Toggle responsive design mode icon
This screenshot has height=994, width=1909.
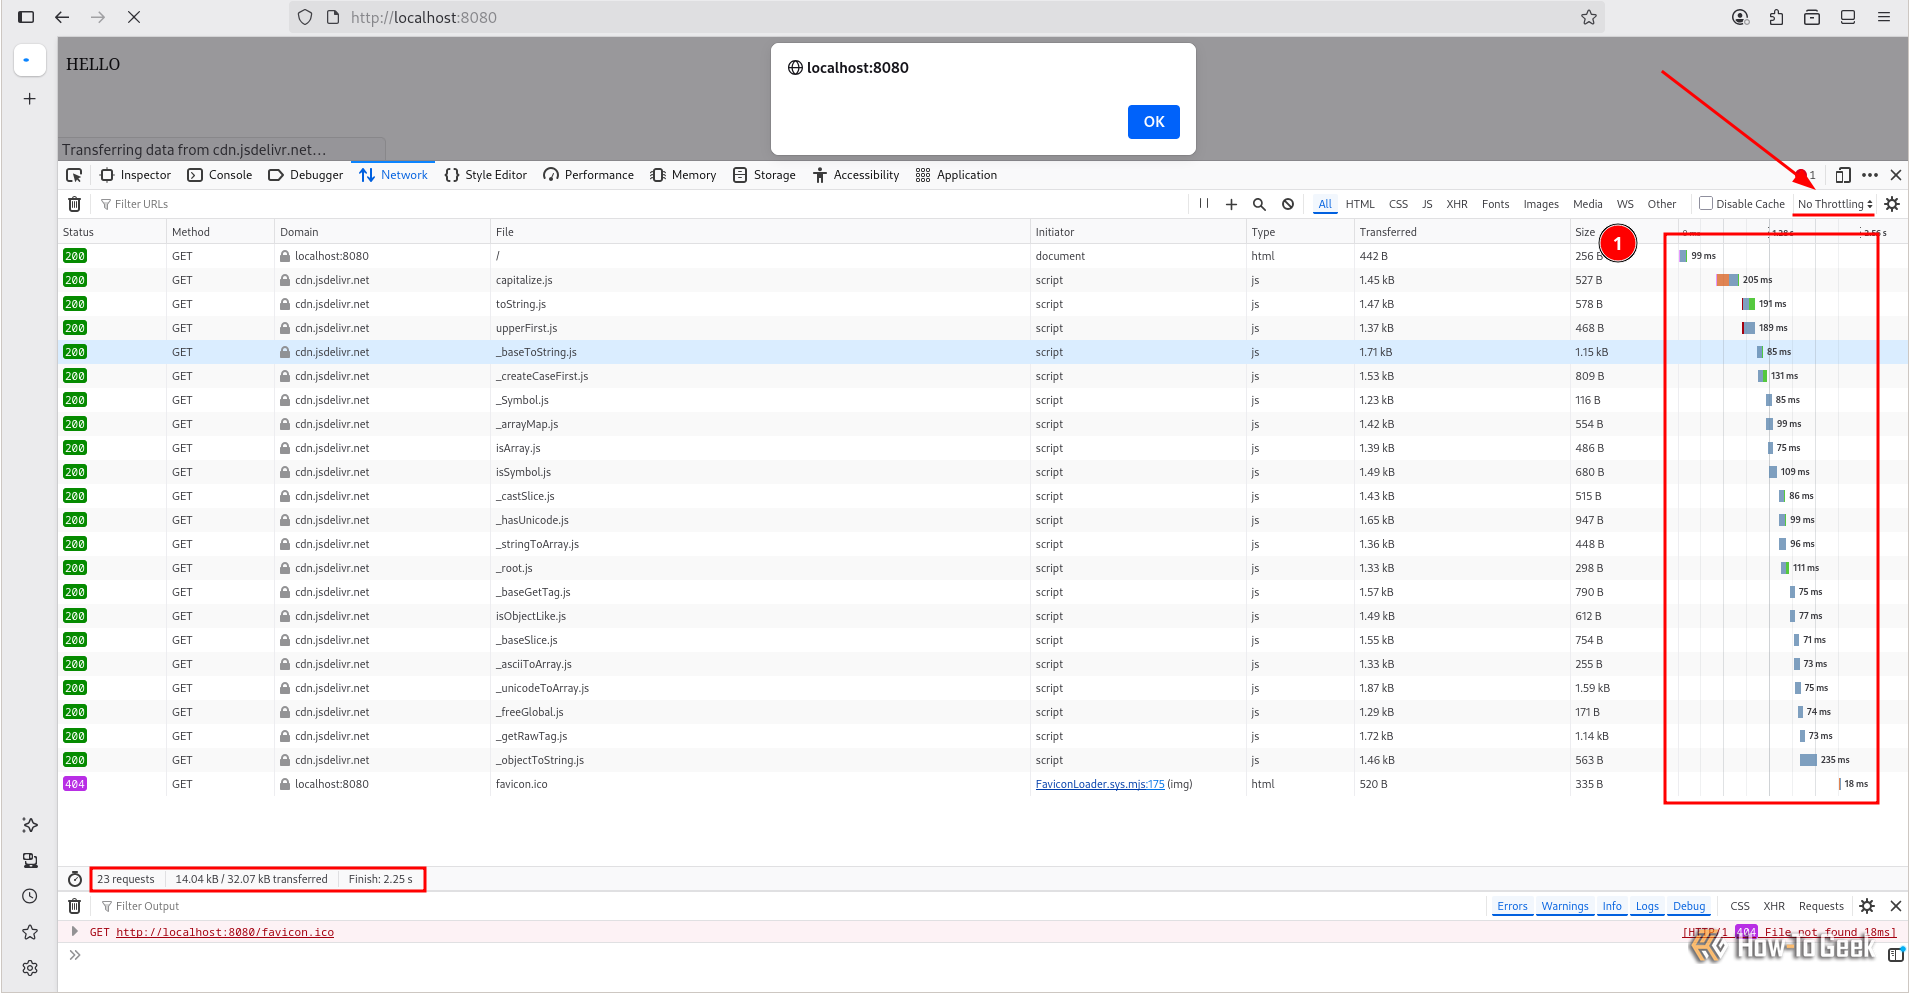coord(1843,175)
